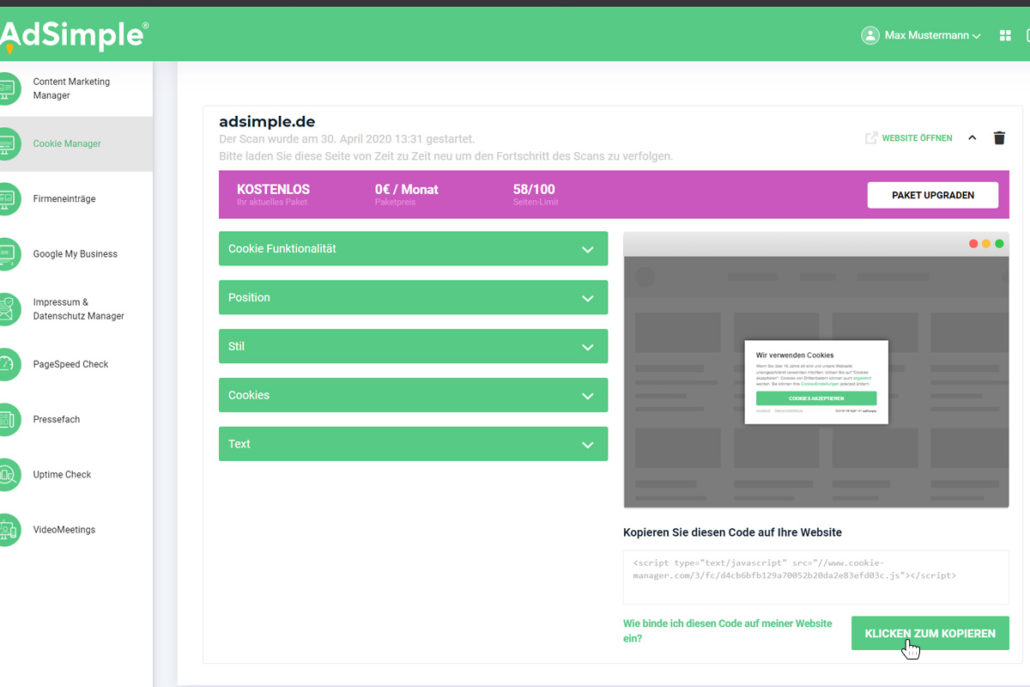This screenshot has width=1030, height=687.
Task: Click the apps grid icon in the header
Action: [x=1004, y=34]
